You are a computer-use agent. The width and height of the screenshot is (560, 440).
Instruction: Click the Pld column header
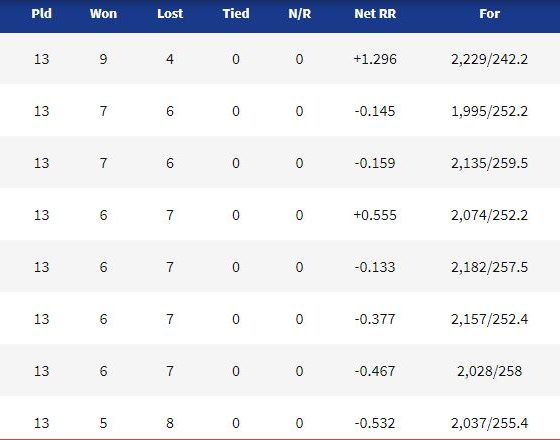click(x=41, y=14)
